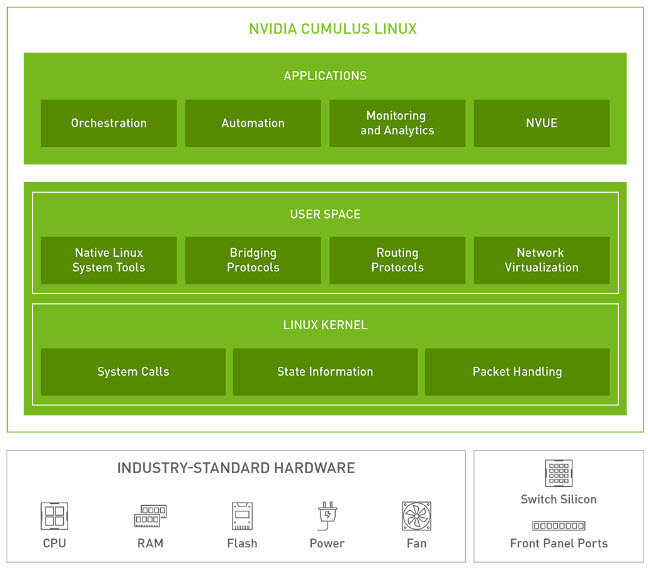Viewport: 648px width, 570px height.
Task: Select the Switch Silicon chip icon
Action: coord(558,473)
